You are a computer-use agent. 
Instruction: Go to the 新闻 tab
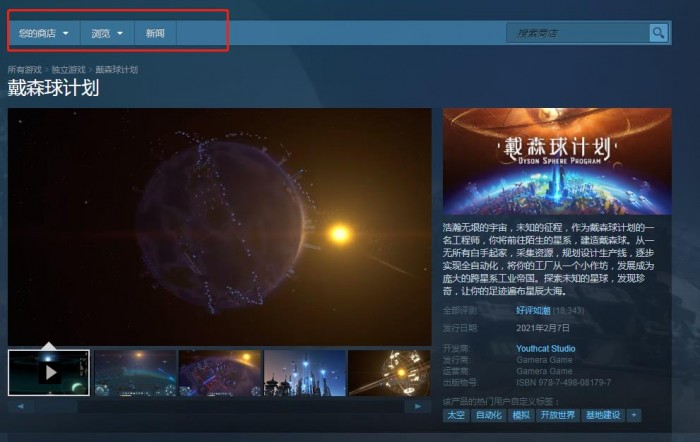click(155, 33)
